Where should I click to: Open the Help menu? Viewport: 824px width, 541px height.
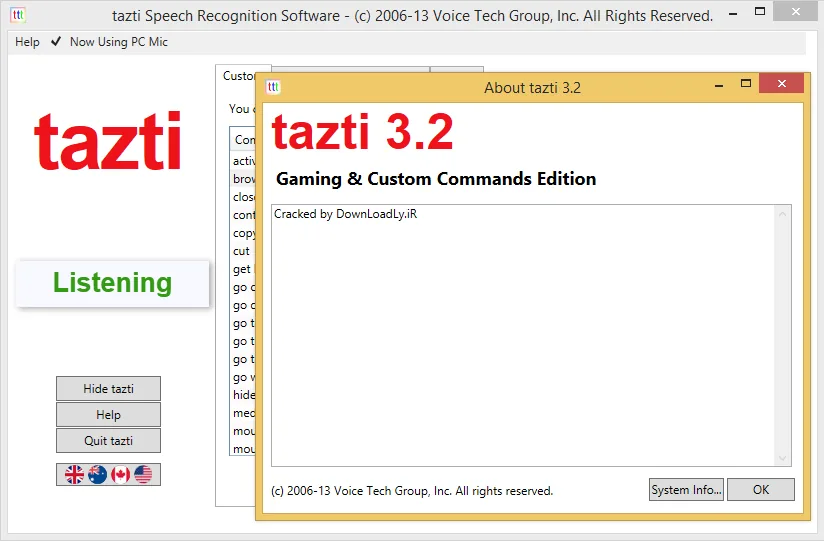[27, 42]
